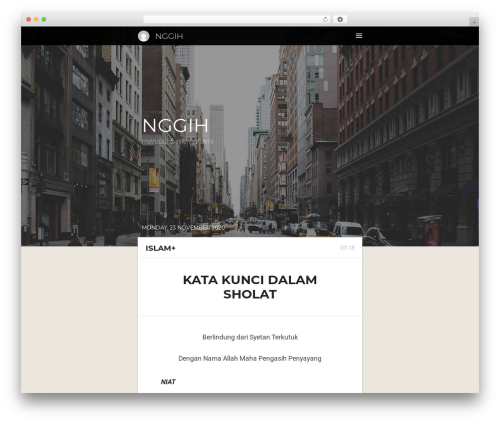
Task: Select the blog tagline under NGGIH
Action: (x=177, y=141)
